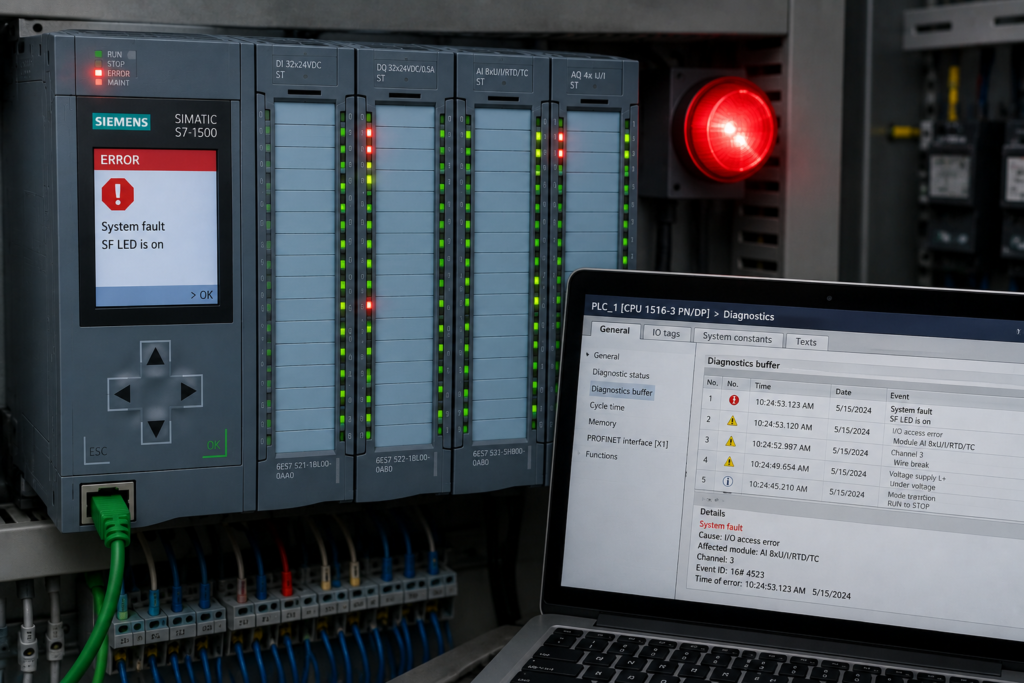Select the Wire break event entry
This screenshot has height=683, width=1024.
click(911, 463)
